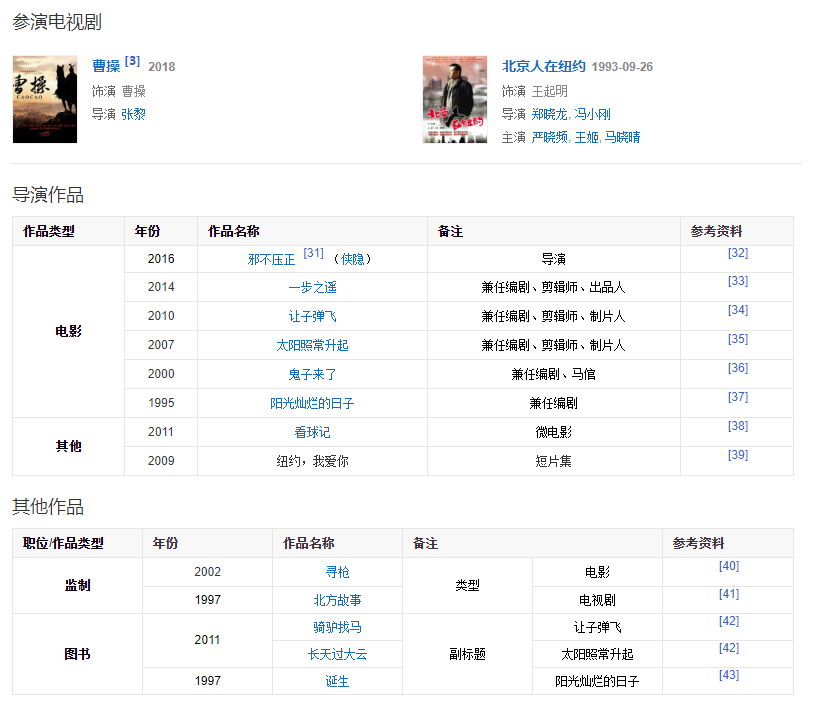
Task: Click the 曹操 TV series poster thumbnail
Action: point(44,99)
